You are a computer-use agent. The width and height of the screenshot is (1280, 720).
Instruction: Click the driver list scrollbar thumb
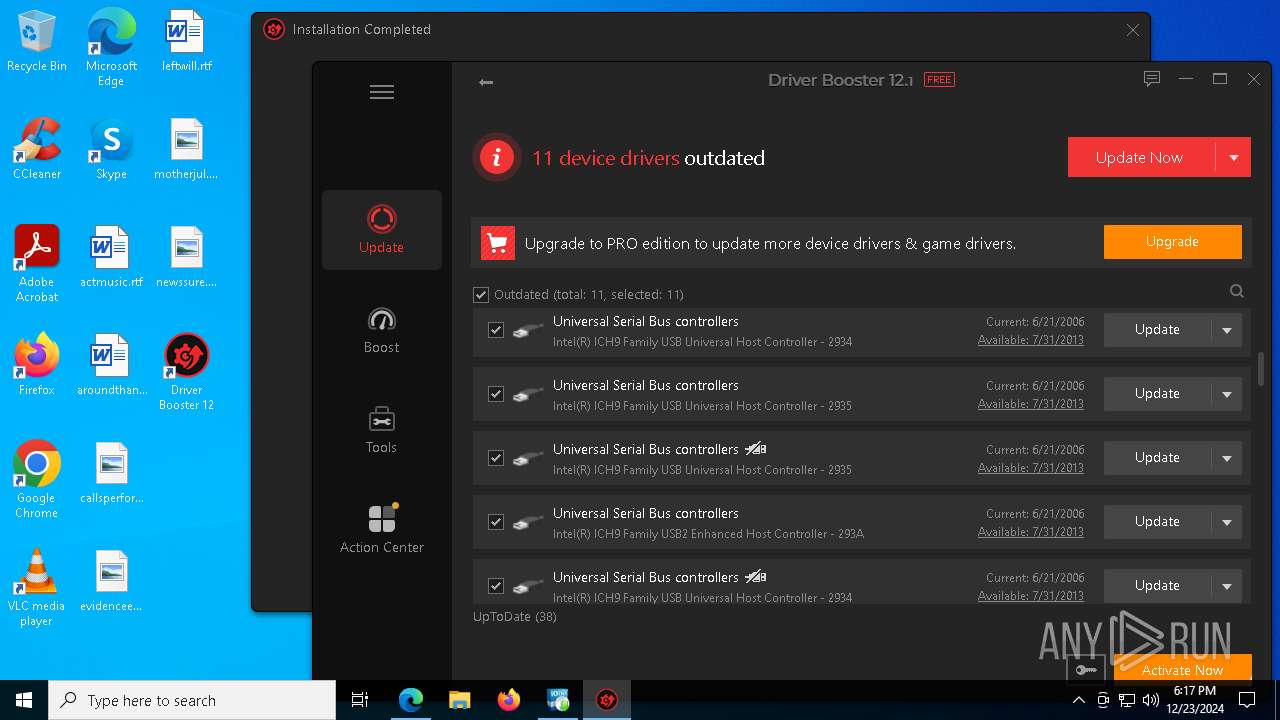click(1261, 367)
